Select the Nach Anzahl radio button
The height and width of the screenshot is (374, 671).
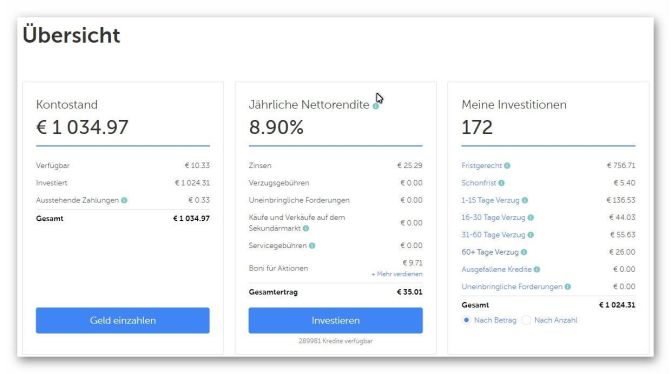[x=526, y=320]
